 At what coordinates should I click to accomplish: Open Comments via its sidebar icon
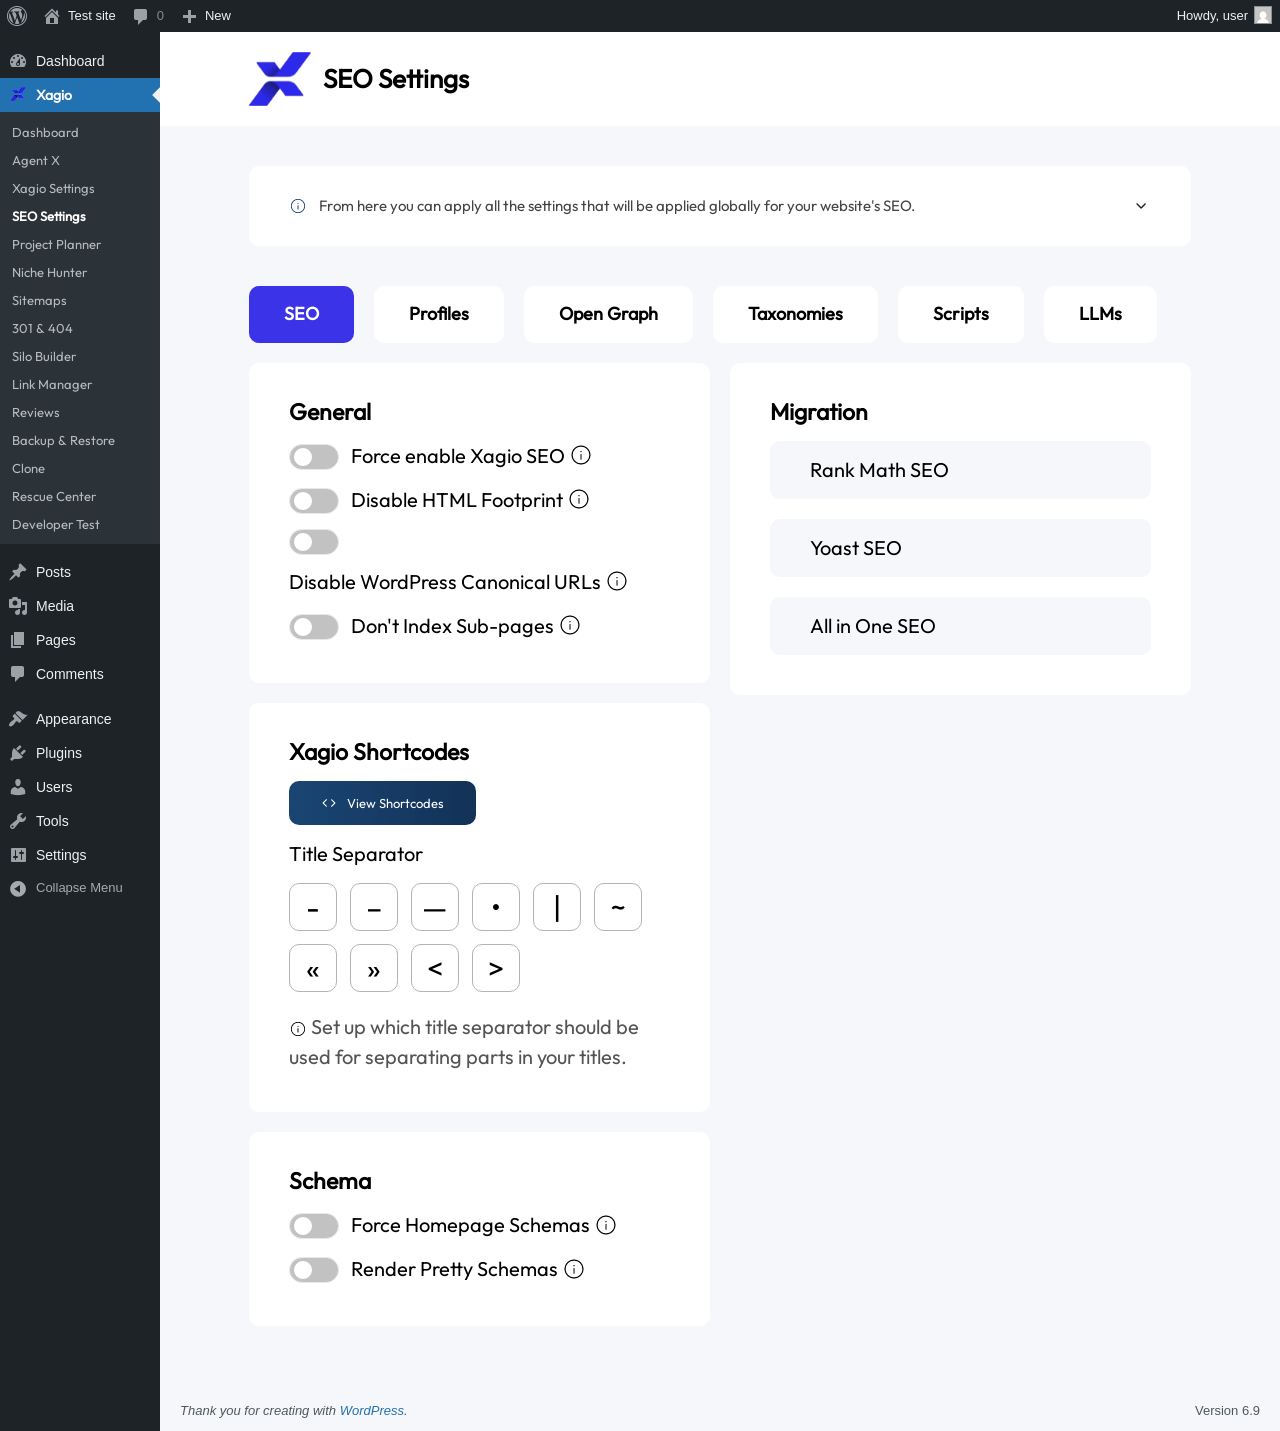point(18,674)
